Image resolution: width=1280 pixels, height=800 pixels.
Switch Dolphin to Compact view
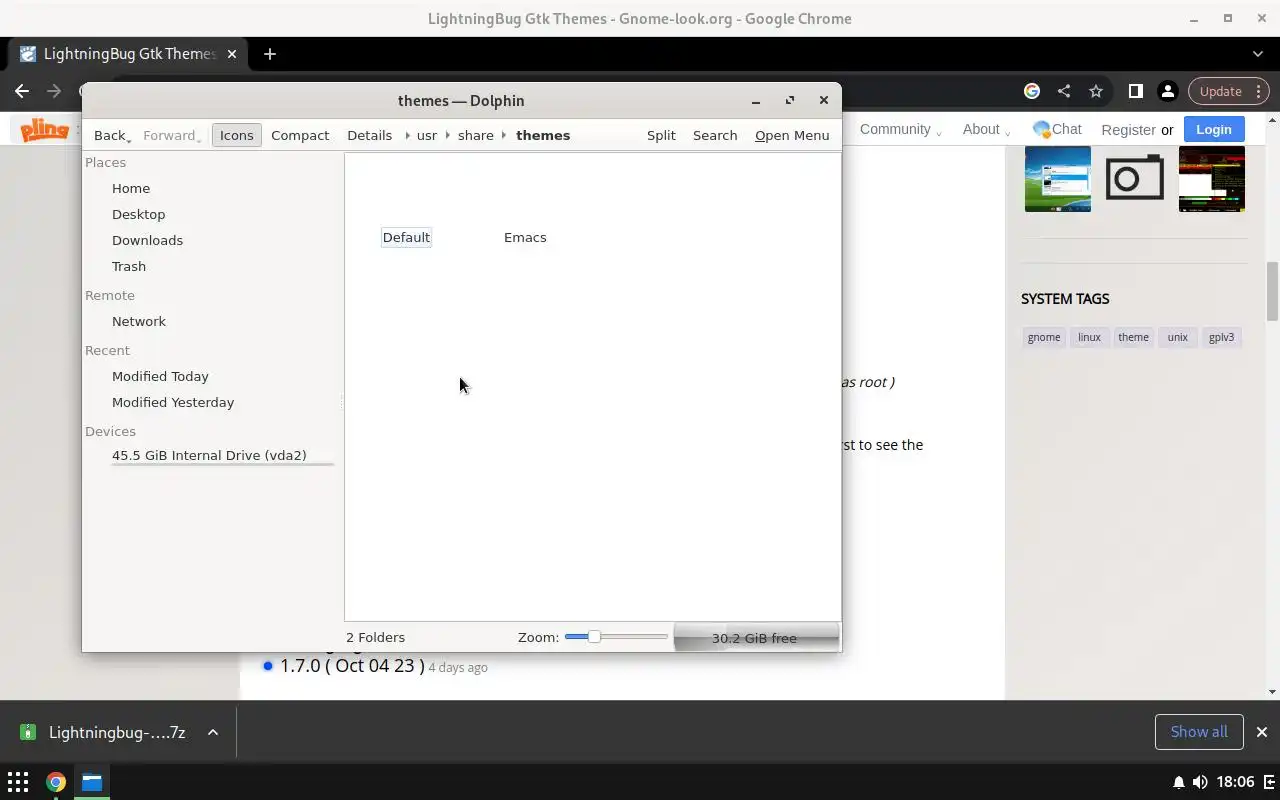[x=300, y=135]
